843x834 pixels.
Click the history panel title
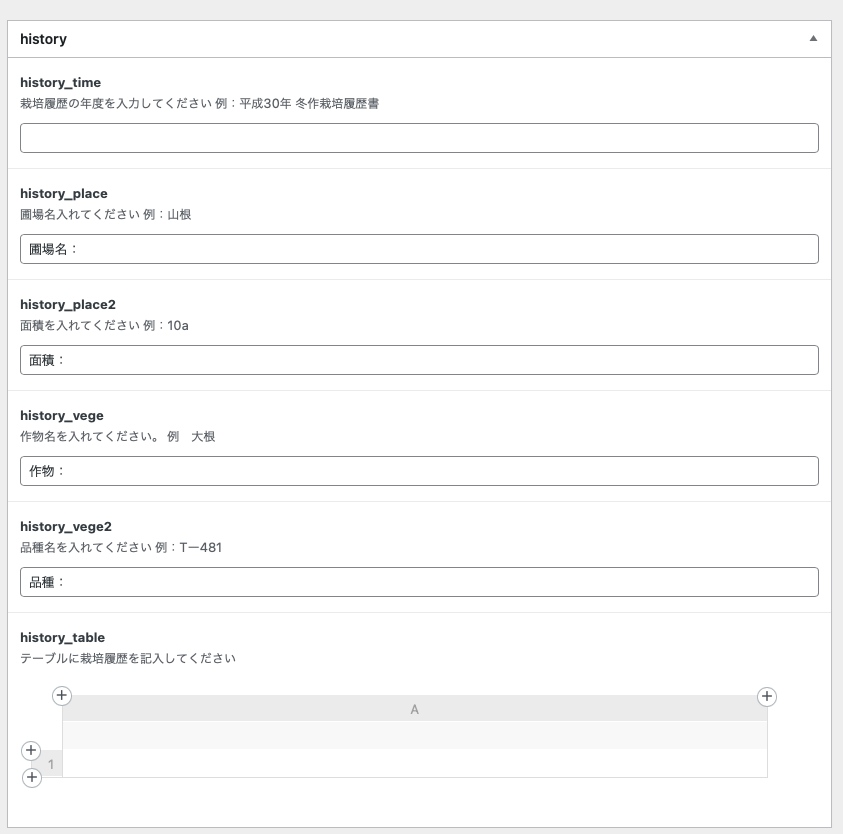click(x=44, y=39)
